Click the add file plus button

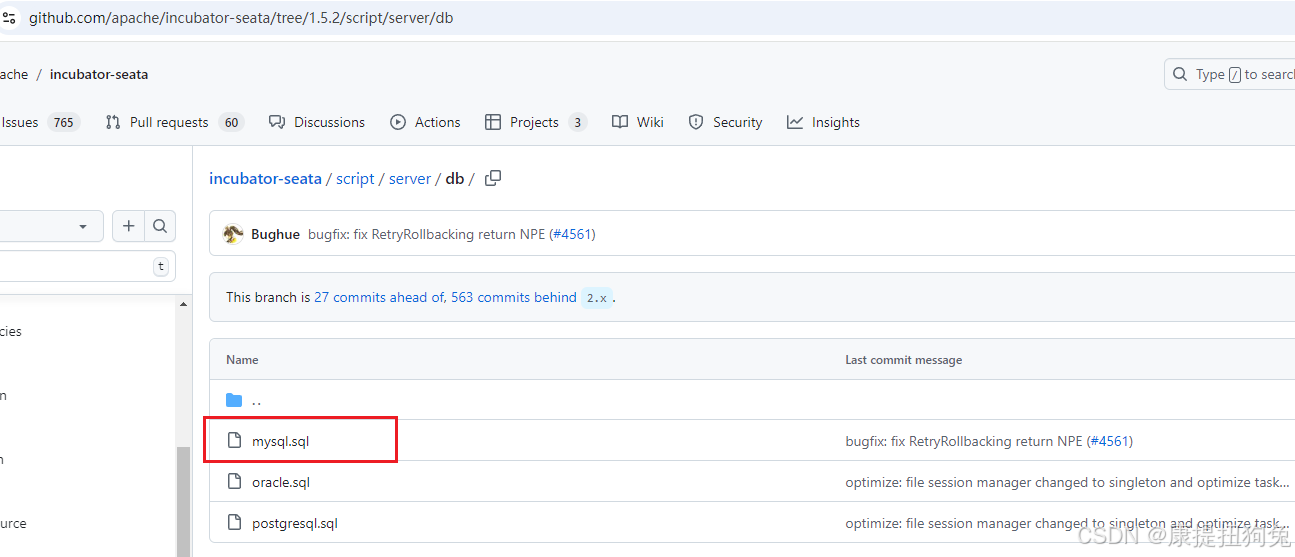128,227
